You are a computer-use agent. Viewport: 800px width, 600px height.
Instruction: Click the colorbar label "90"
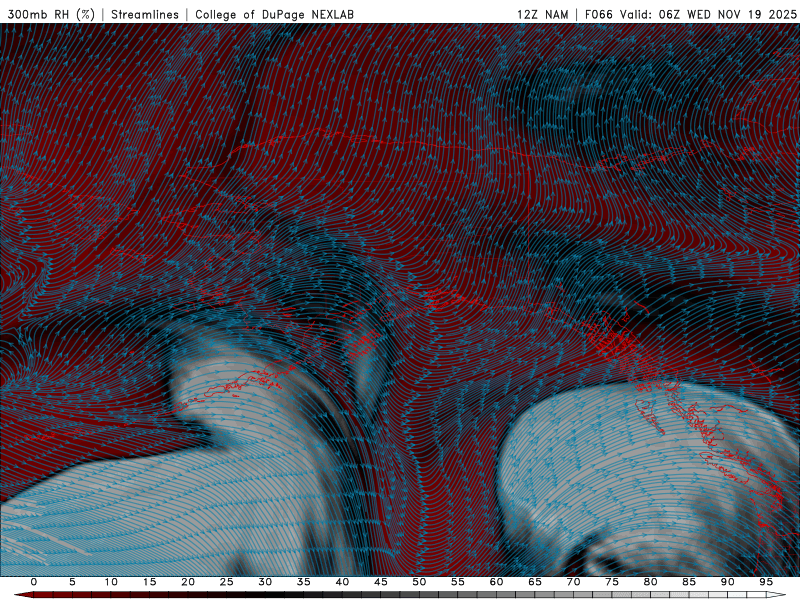point(728,582)
